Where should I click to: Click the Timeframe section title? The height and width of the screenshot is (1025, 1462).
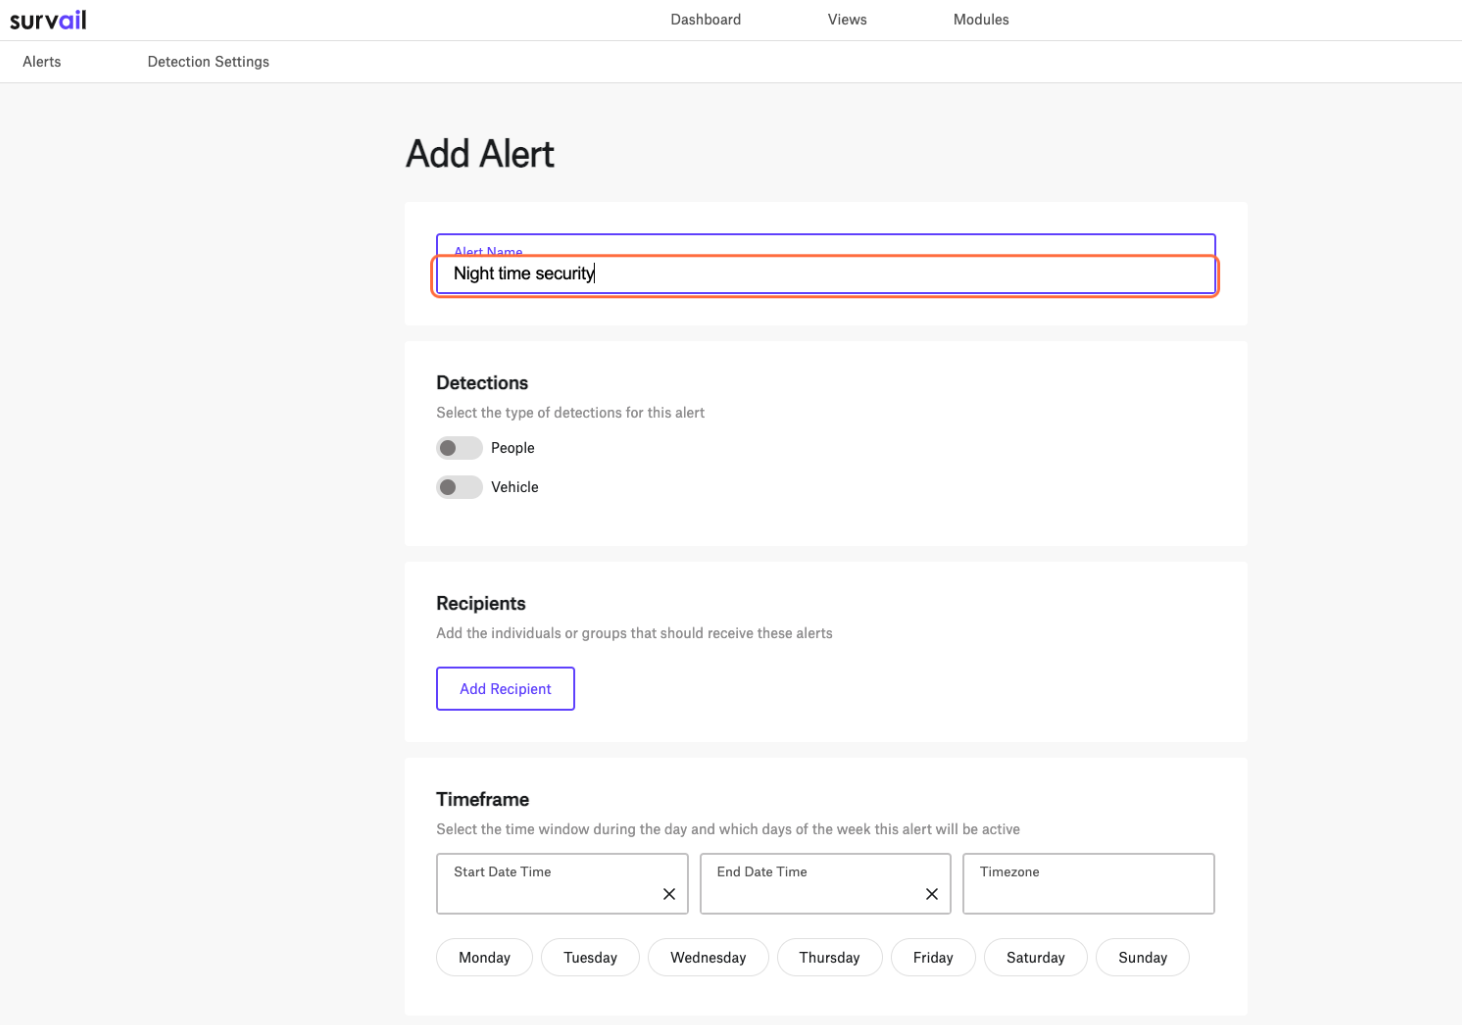483,799
